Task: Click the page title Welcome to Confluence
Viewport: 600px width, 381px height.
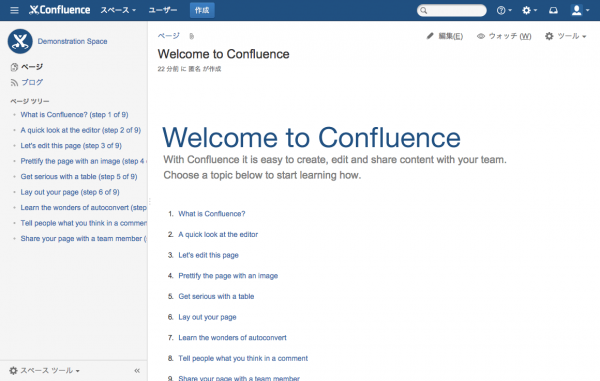Action: (x=223, y=54)
